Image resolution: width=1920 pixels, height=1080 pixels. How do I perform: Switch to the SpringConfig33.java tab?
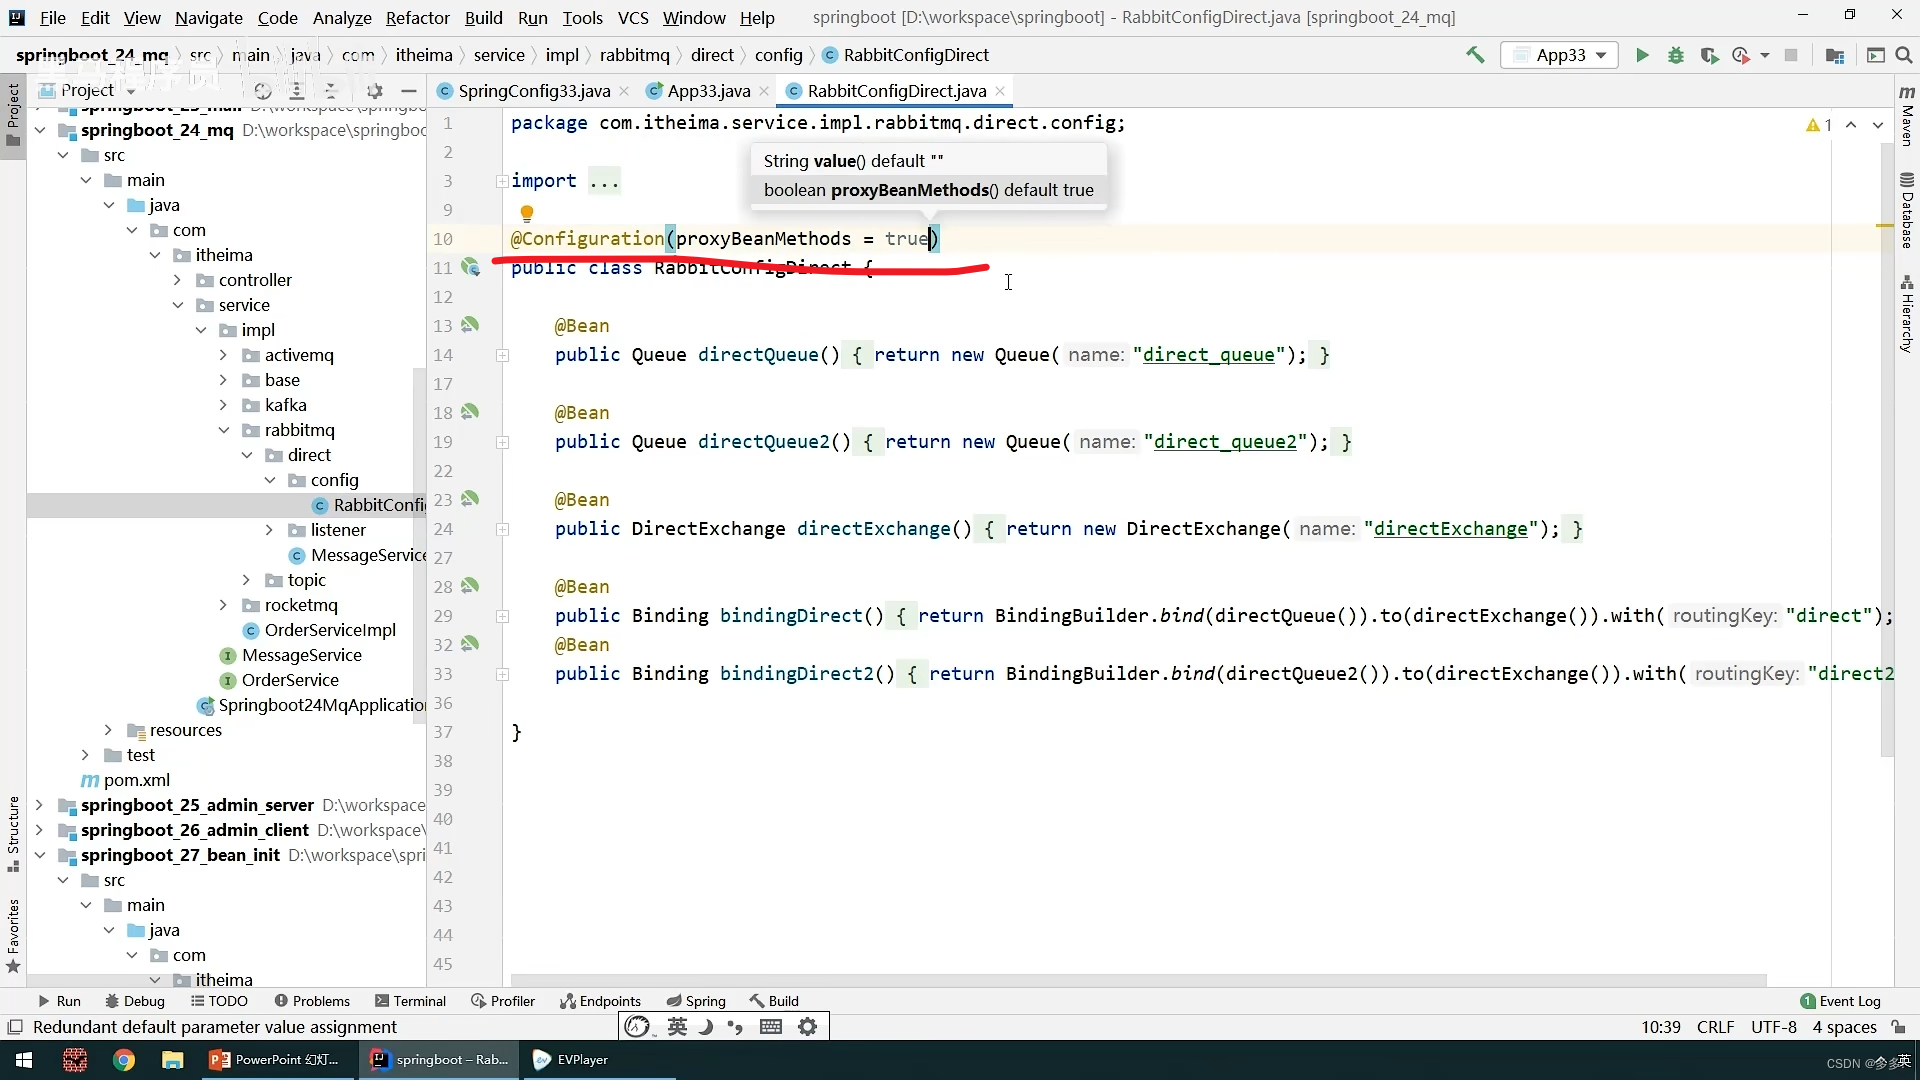point(533,91)
